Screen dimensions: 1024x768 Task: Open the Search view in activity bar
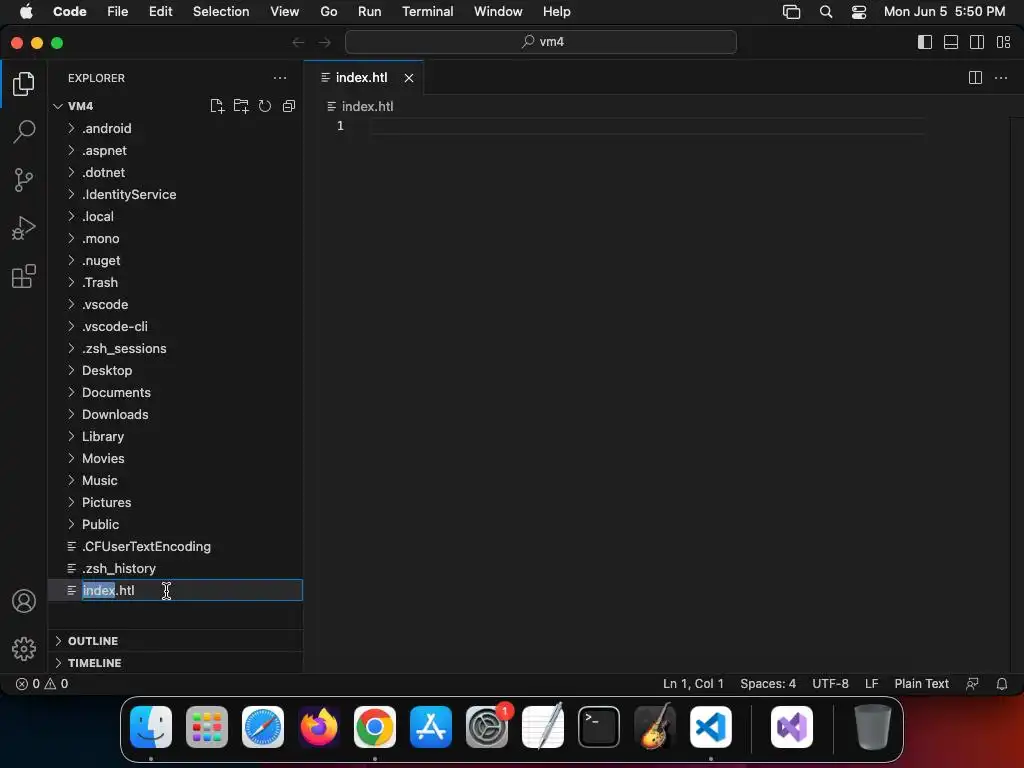24,131
